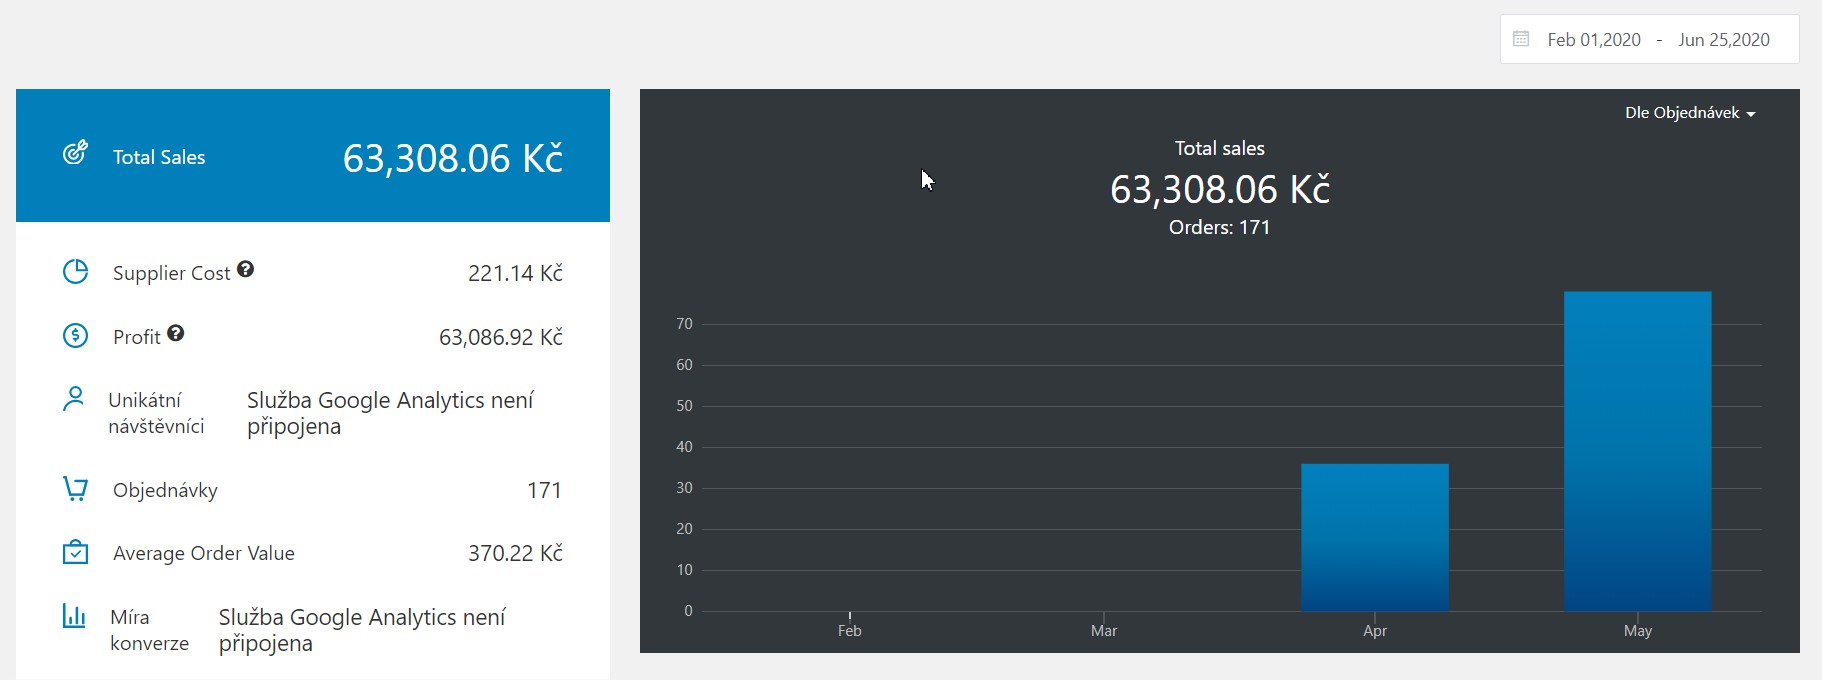This screenshot has height=680, width=1822.
Task: Click Unikátní návštěvníci label
Action: tap(156, 413)
